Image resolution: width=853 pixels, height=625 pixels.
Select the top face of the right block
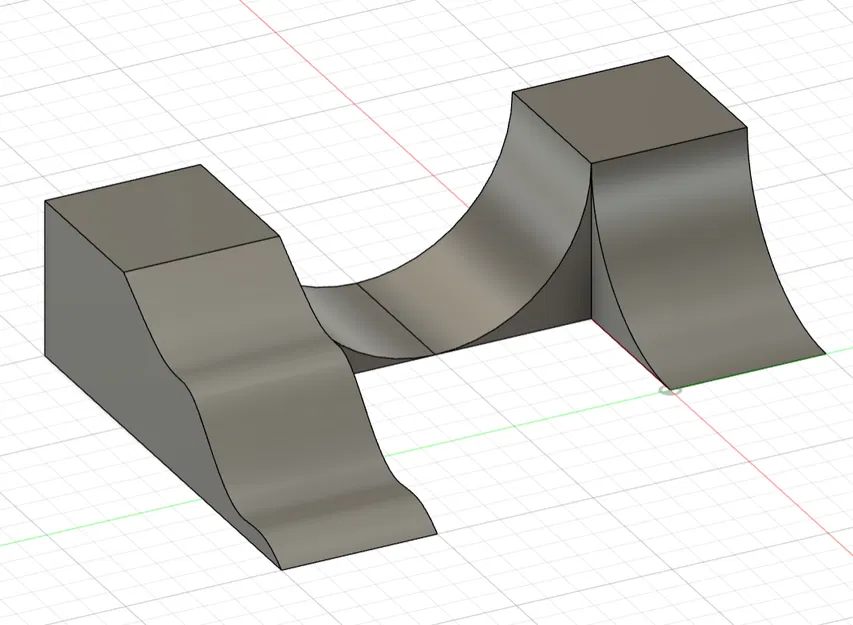[630, 109]
